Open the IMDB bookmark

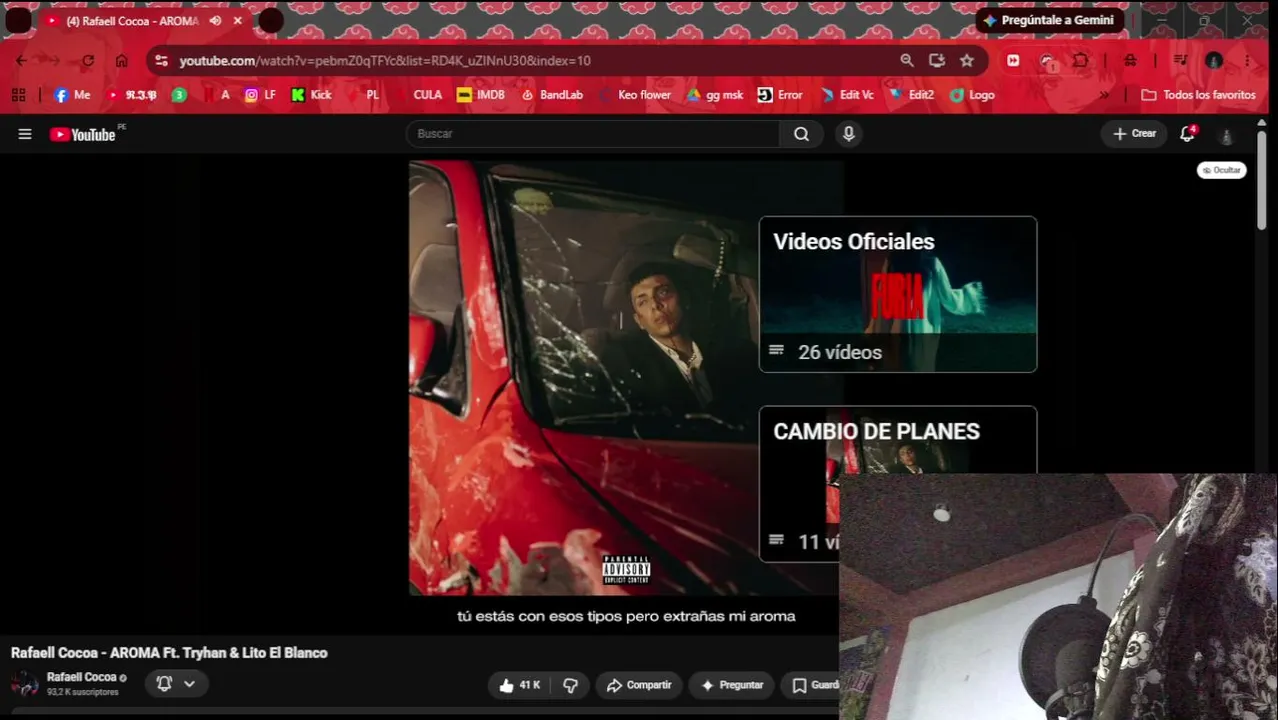pos(481,95)
